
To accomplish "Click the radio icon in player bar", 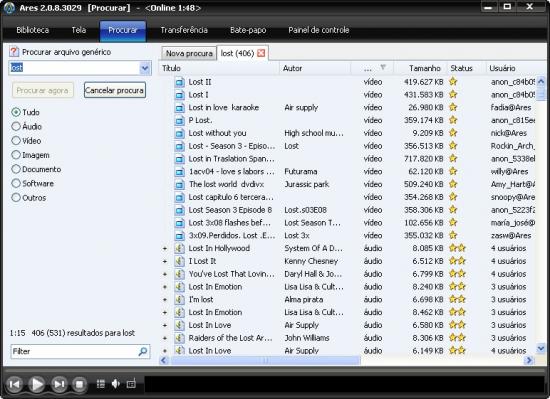I will pos(131,384).
